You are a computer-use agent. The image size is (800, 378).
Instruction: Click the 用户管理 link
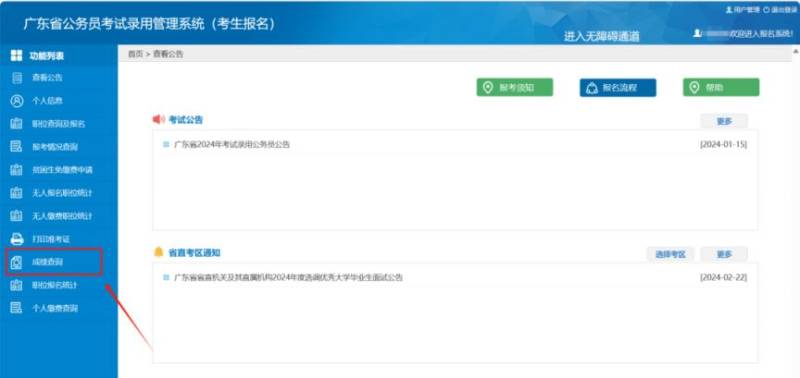(746, 10)
